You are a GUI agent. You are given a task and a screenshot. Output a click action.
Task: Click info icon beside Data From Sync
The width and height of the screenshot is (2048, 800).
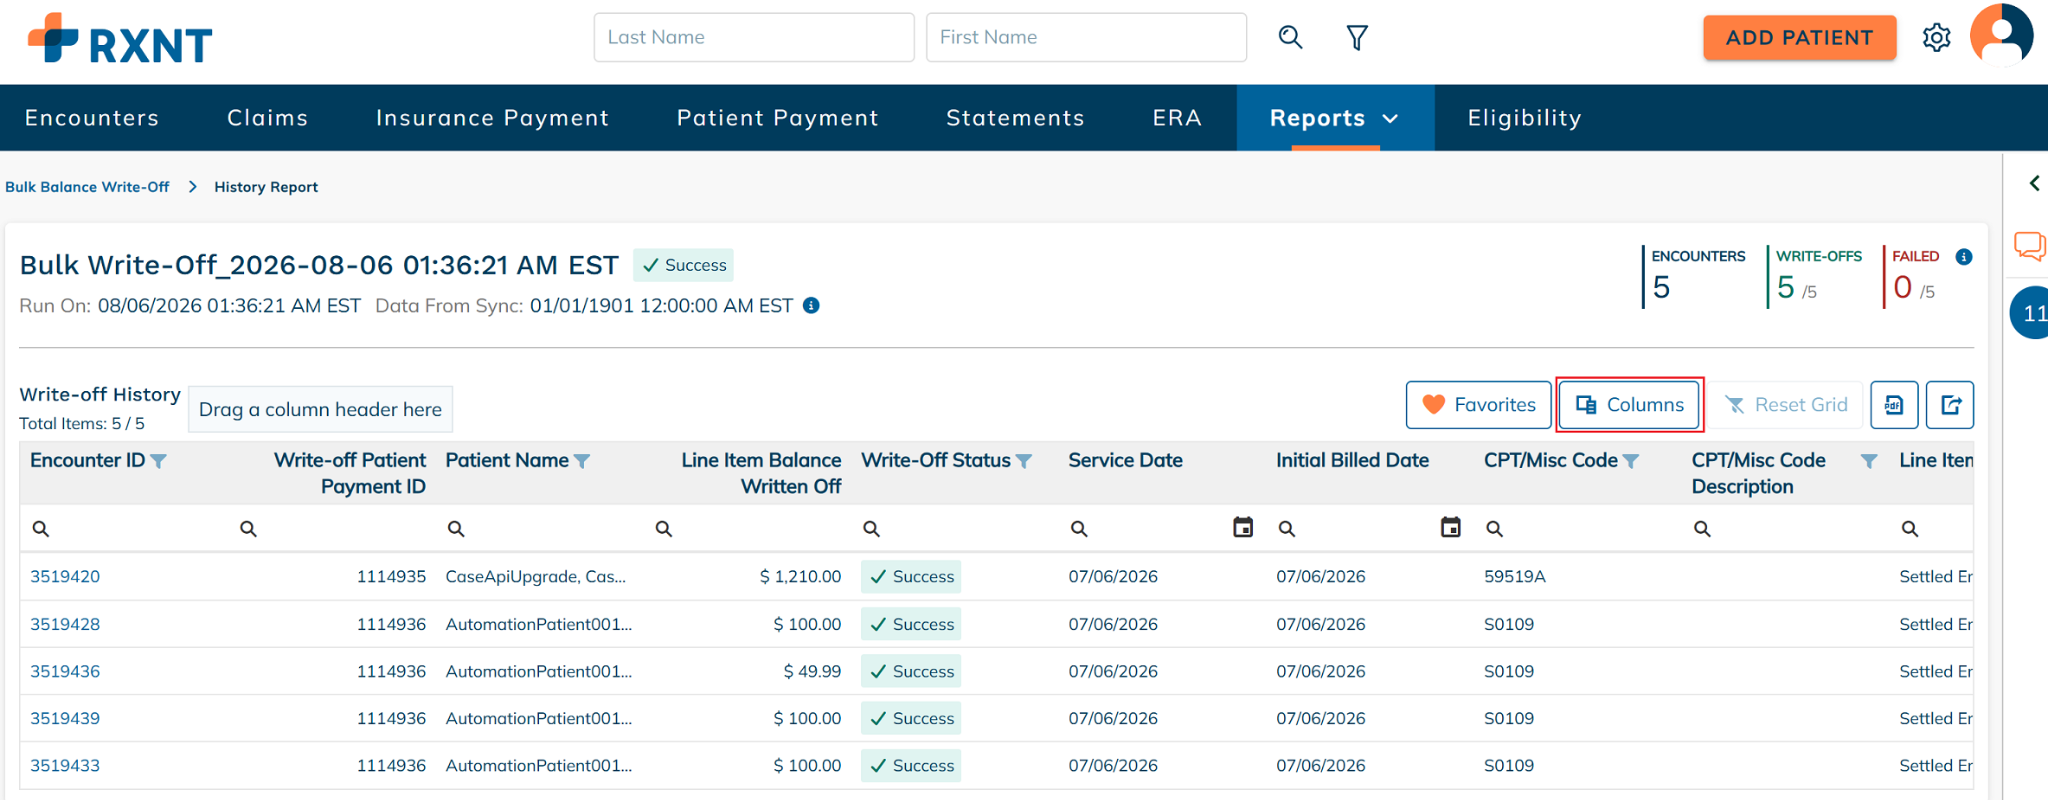[x=811, y=305]
